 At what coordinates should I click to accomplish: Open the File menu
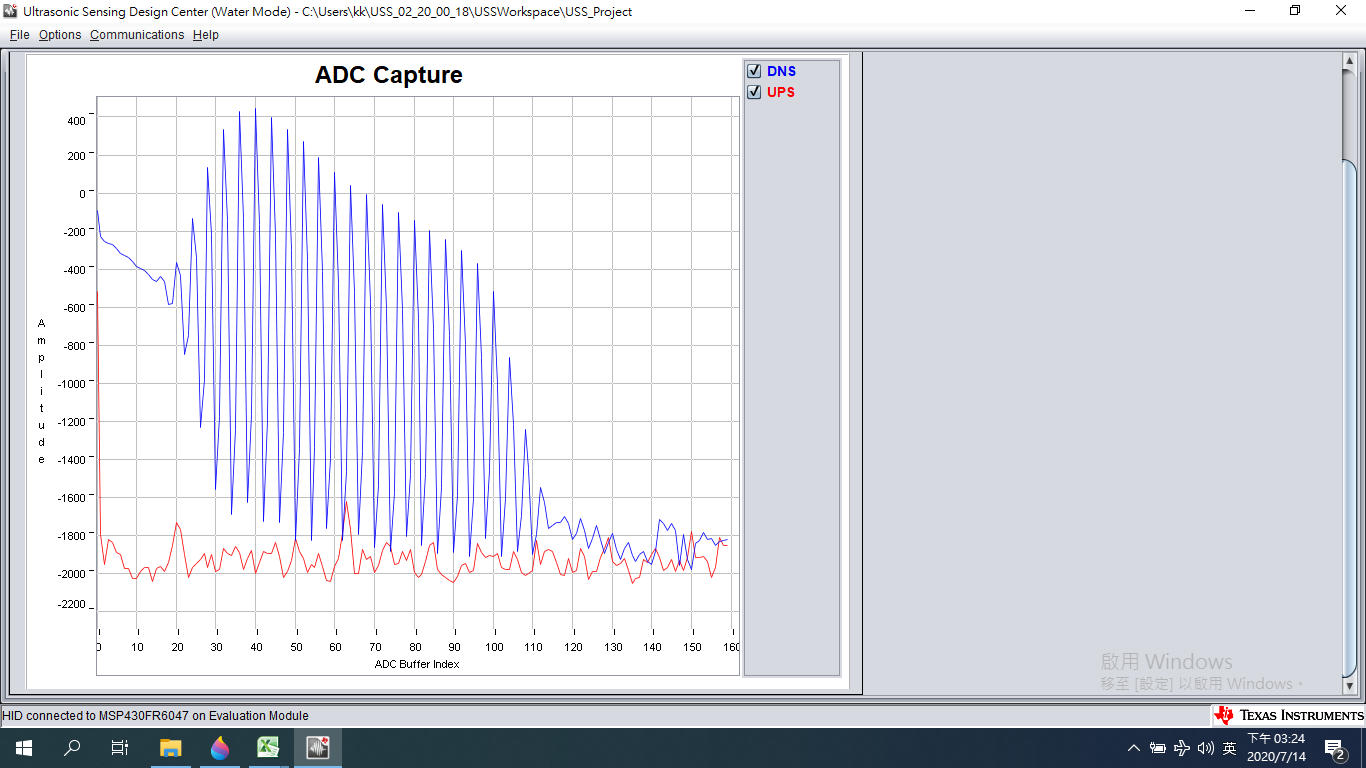(20, 35)
